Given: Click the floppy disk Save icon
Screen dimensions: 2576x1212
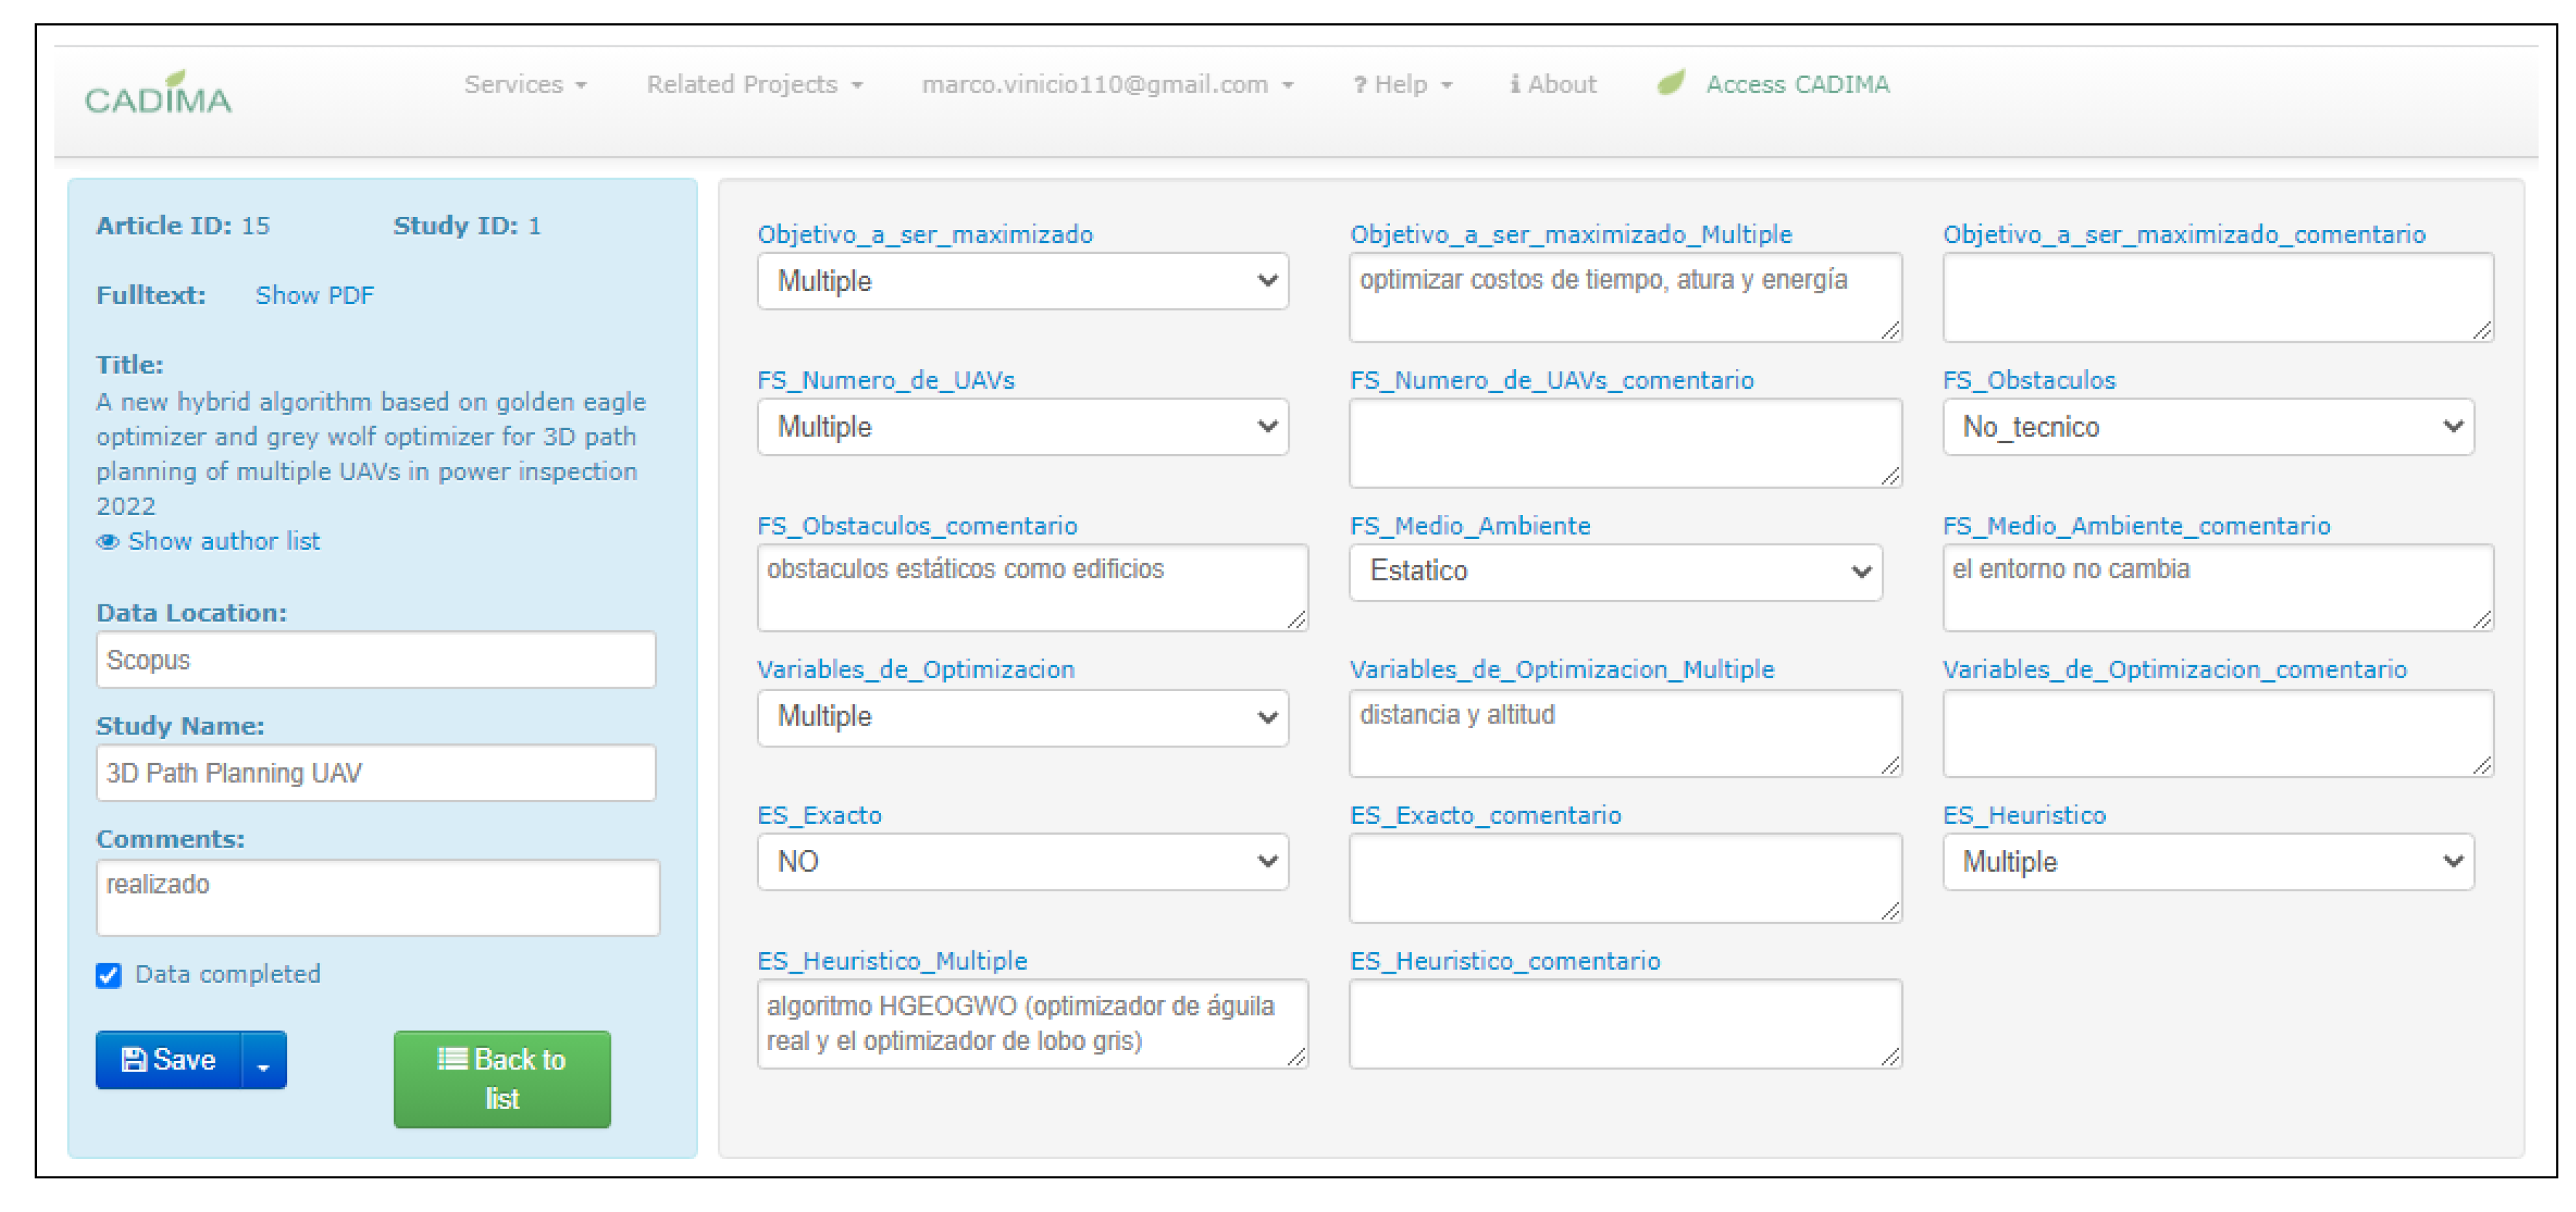Looking at the screenshot, I should (133, 1060).
